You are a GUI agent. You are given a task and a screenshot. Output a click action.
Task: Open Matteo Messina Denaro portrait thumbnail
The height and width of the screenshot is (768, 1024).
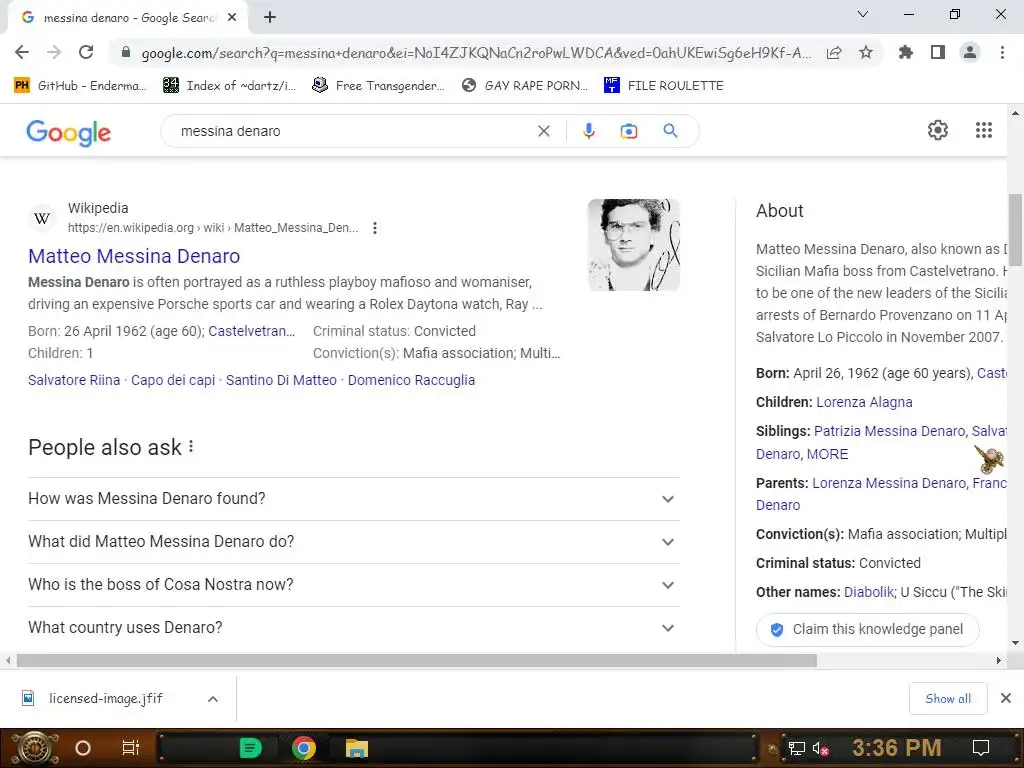point(633,245)
